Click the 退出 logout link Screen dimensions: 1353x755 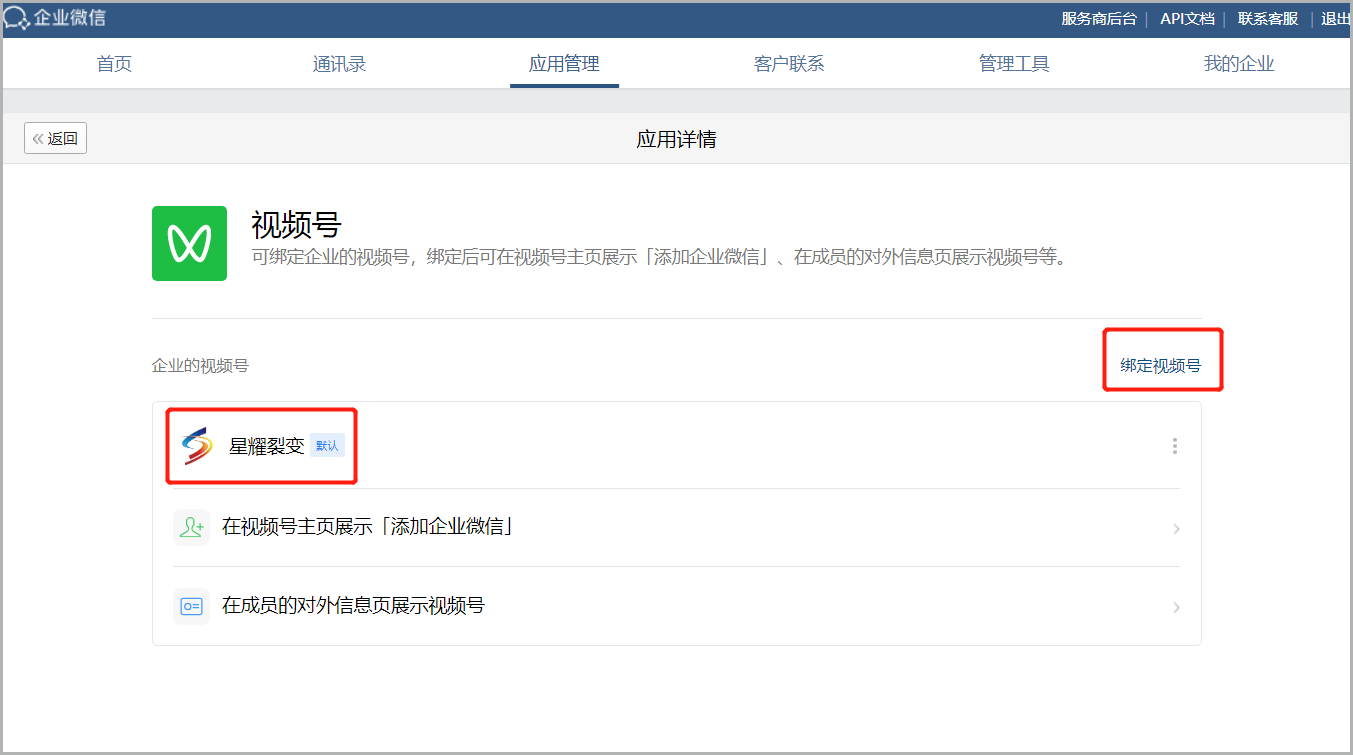pyautogui.click(x=1336, y=19)
